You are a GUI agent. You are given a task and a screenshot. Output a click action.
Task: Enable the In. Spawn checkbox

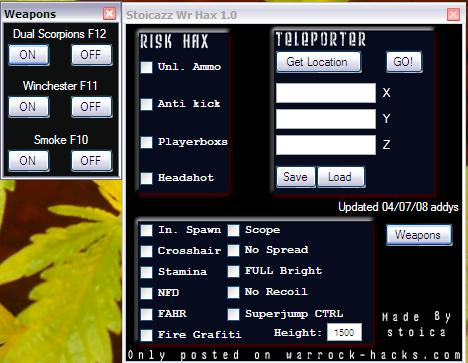pyautogui.click(x=146, y=230)
